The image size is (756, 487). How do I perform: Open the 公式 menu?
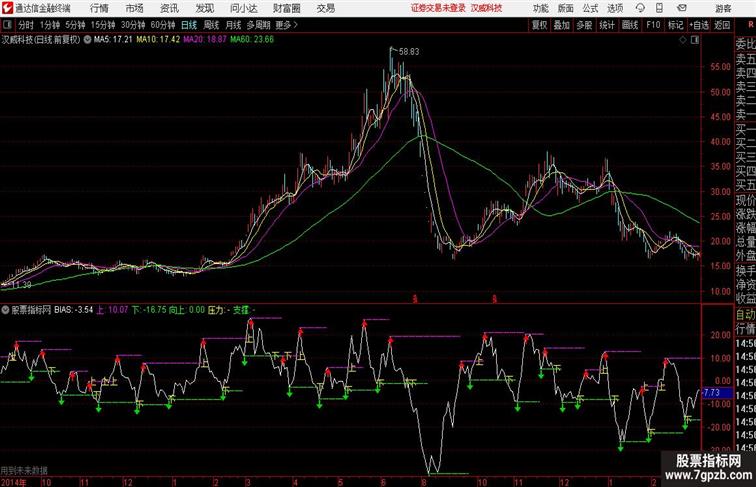coord(590,8)
